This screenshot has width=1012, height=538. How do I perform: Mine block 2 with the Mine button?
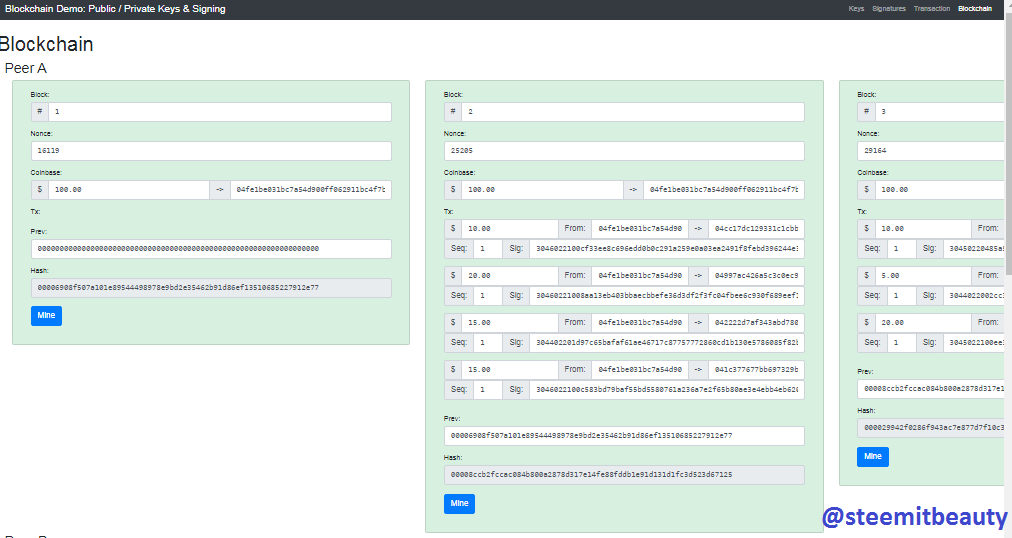click(460, 504)
